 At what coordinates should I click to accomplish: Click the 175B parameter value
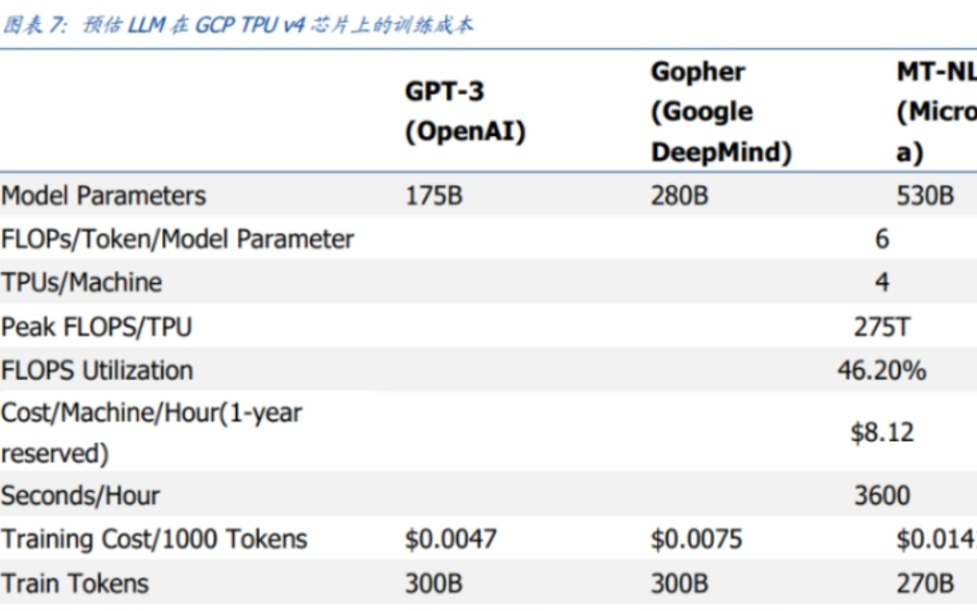(434, 195)
